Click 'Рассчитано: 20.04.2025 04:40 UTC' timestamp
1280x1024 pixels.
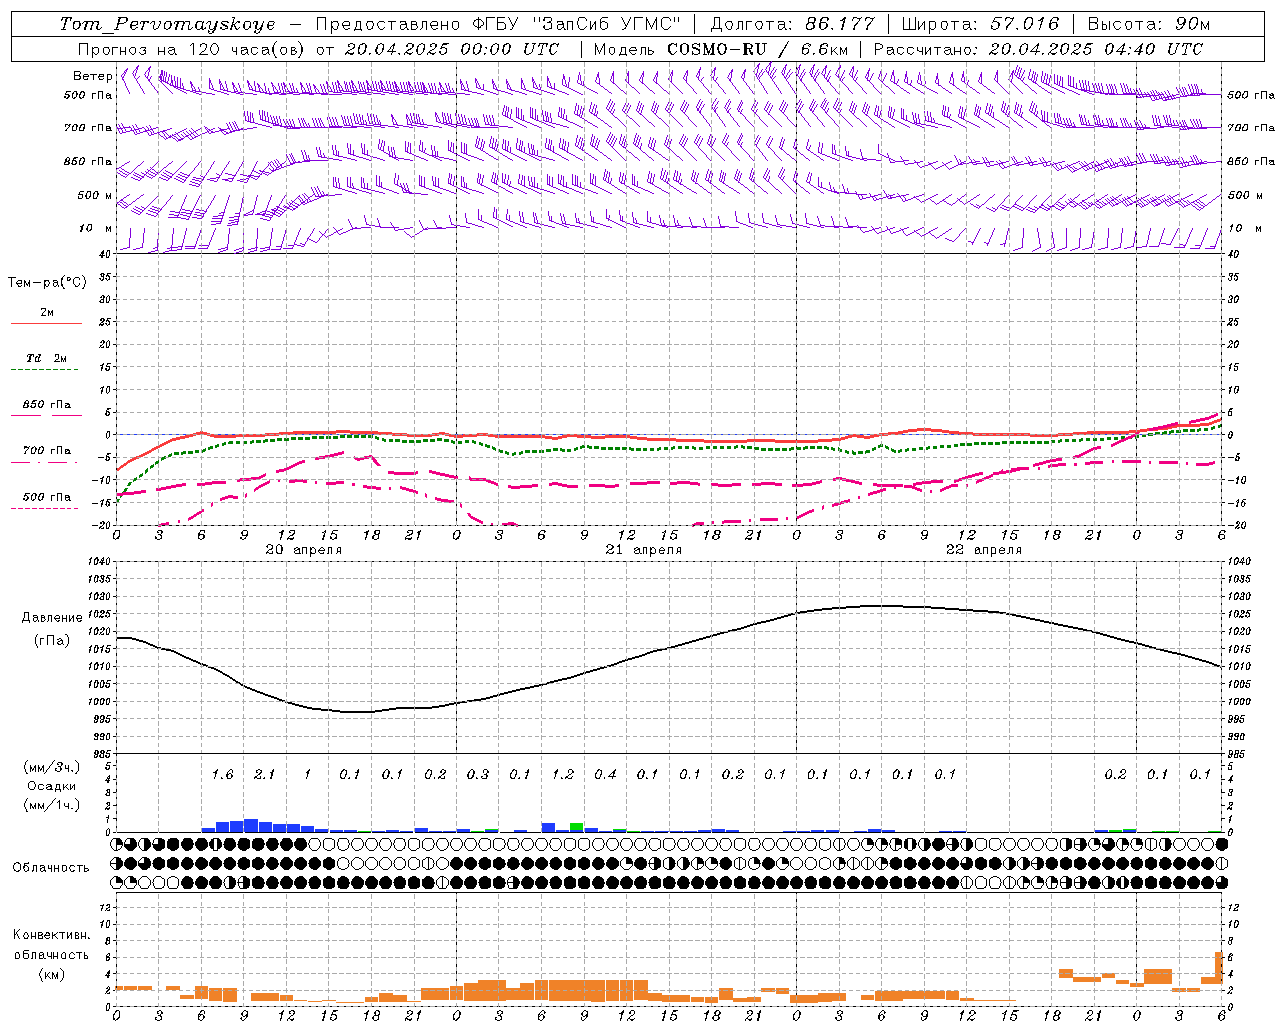point(1038,49)
